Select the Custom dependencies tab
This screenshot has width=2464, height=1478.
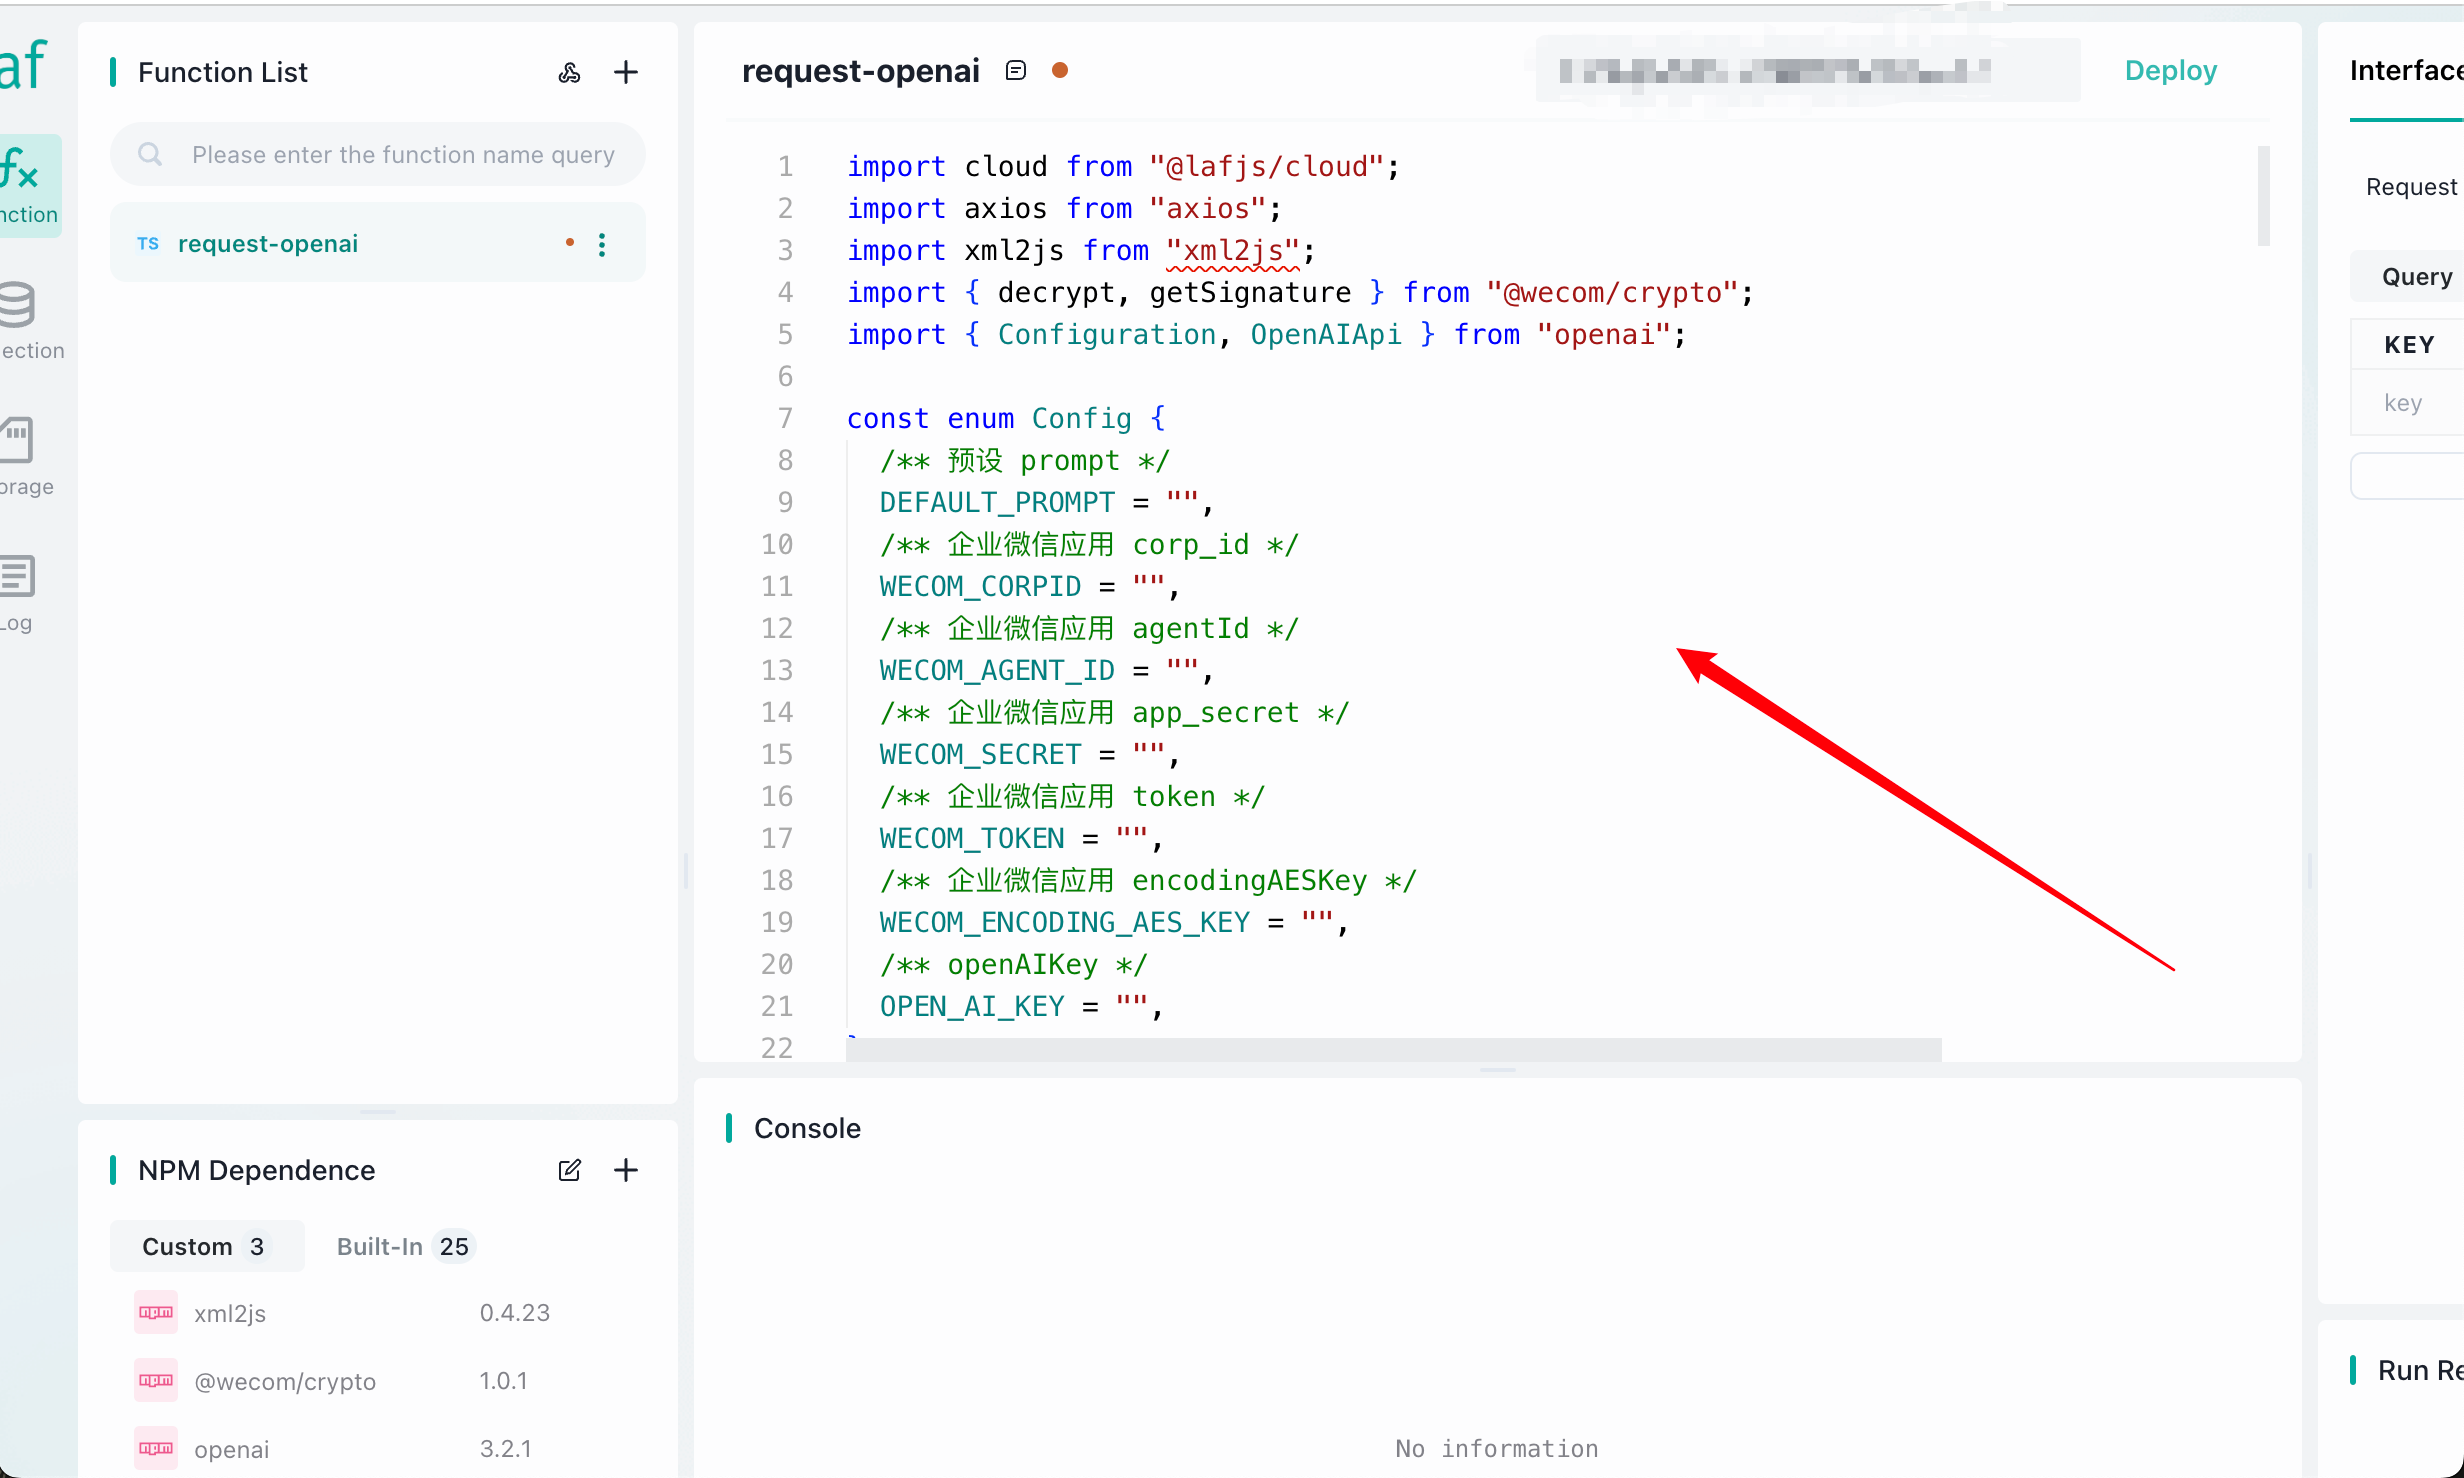pos(205,1246)
